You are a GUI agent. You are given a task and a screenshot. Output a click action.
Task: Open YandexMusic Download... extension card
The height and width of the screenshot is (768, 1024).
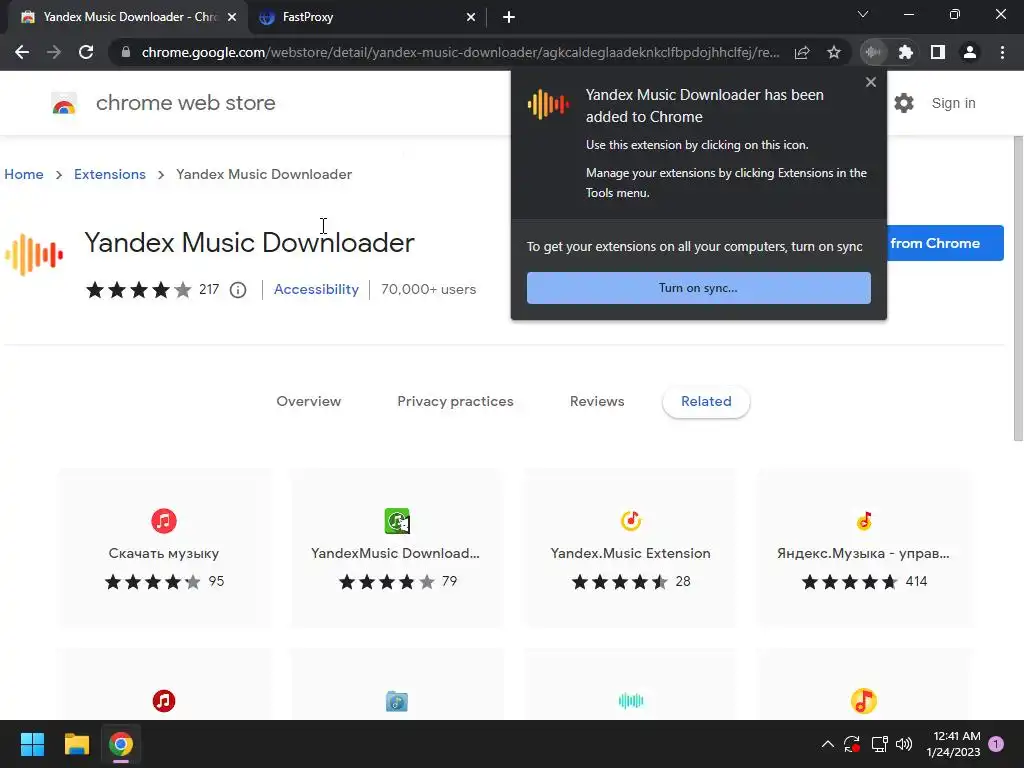pos(396,549)
